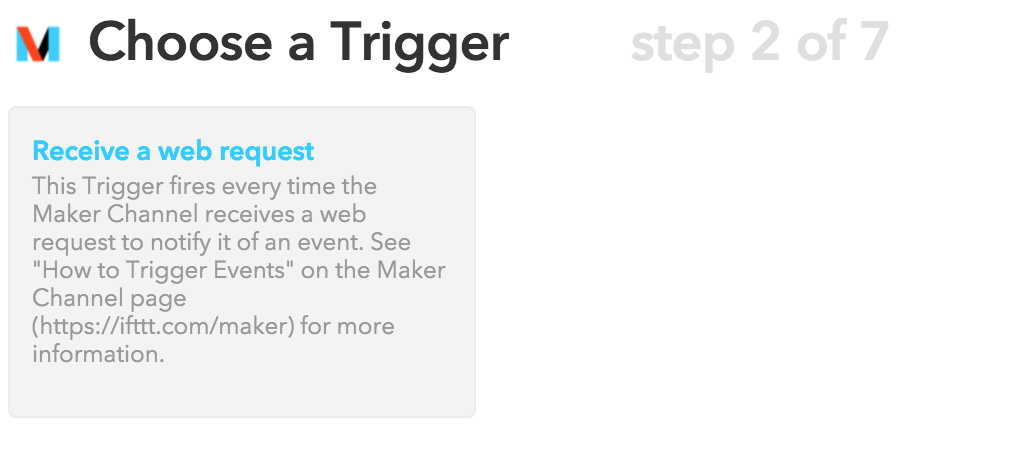Click the word "information." in the description
The height and width of the screenshot is (450, 1012).
tap(98, 354)
